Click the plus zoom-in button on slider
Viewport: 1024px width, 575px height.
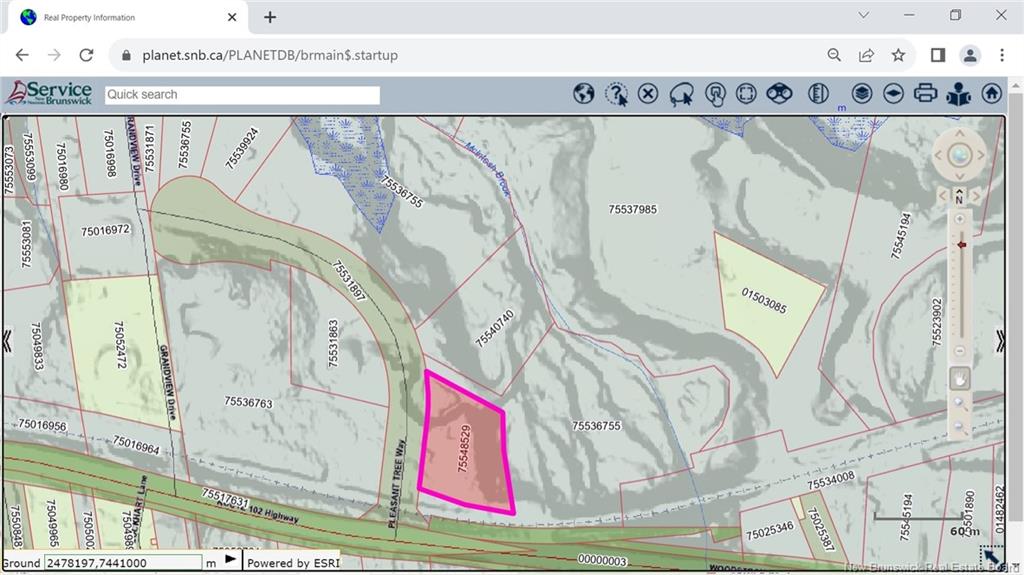[x=959, y=220]
